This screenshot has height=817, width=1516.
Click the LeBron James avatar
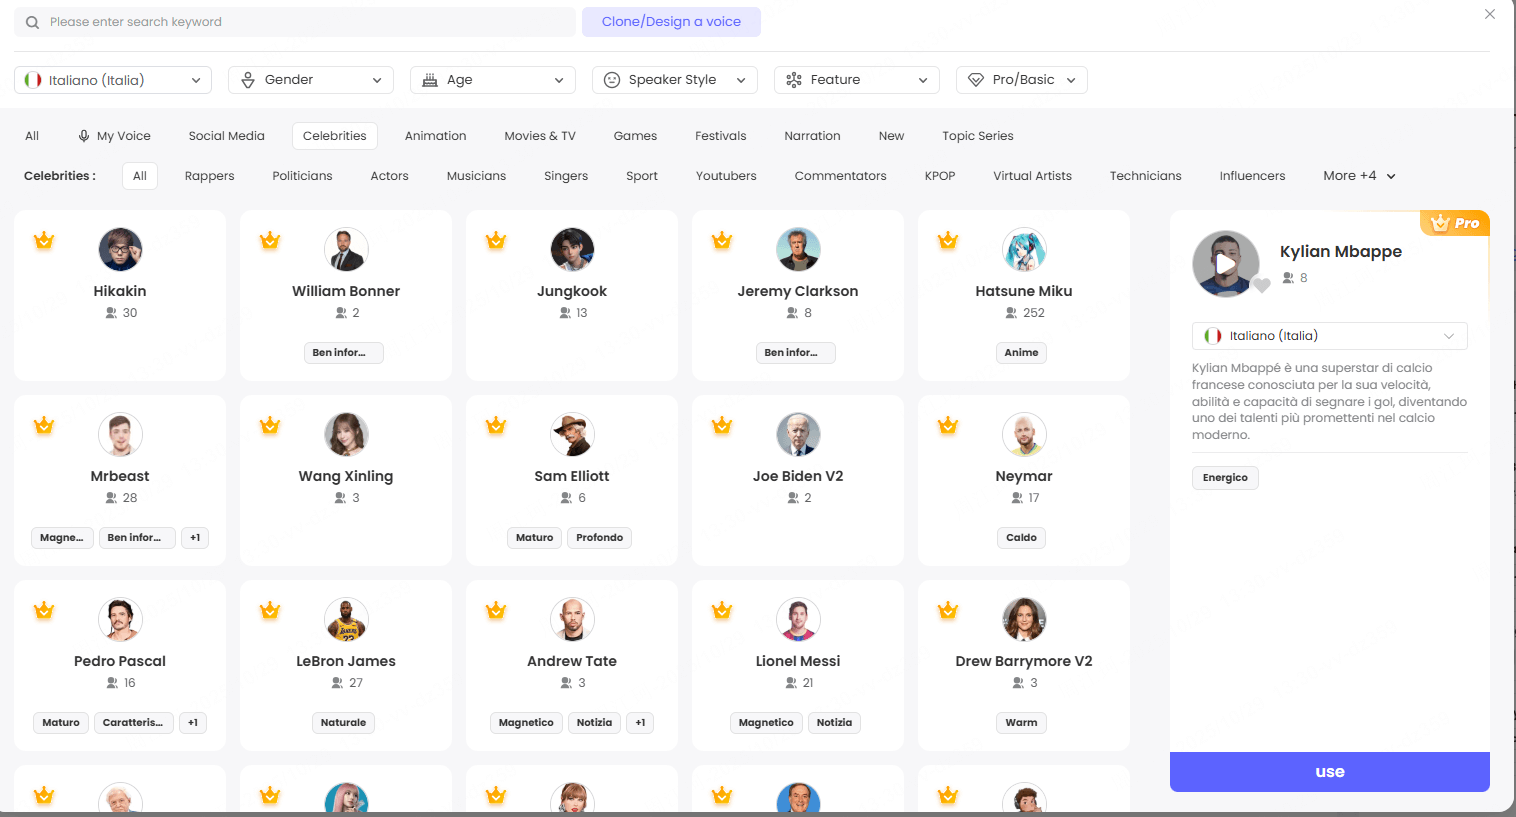(346, 619)
